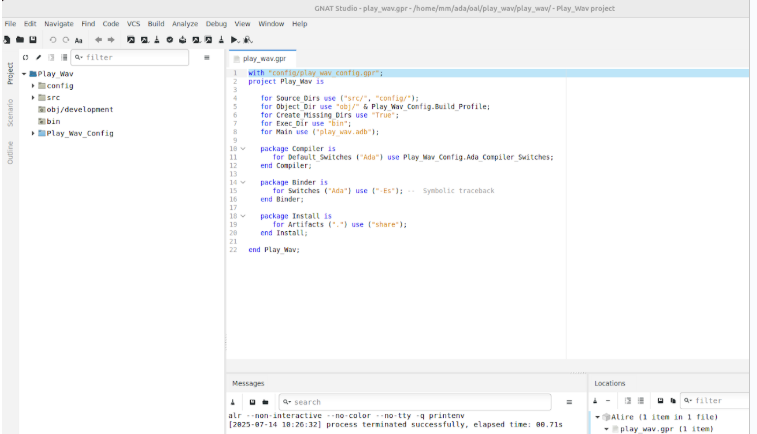Run the main with the play icon

click(235, 40)
